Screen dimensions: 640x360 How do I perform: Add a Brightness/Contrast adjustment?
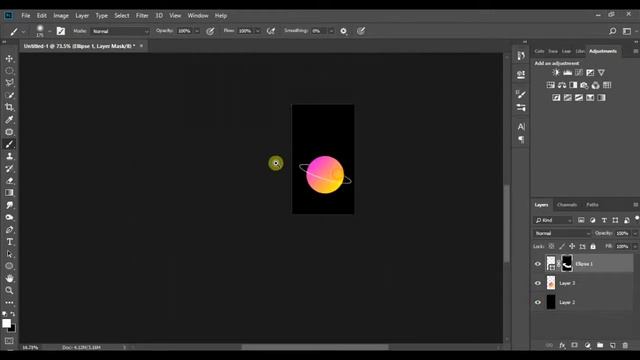tap(556, 73)
